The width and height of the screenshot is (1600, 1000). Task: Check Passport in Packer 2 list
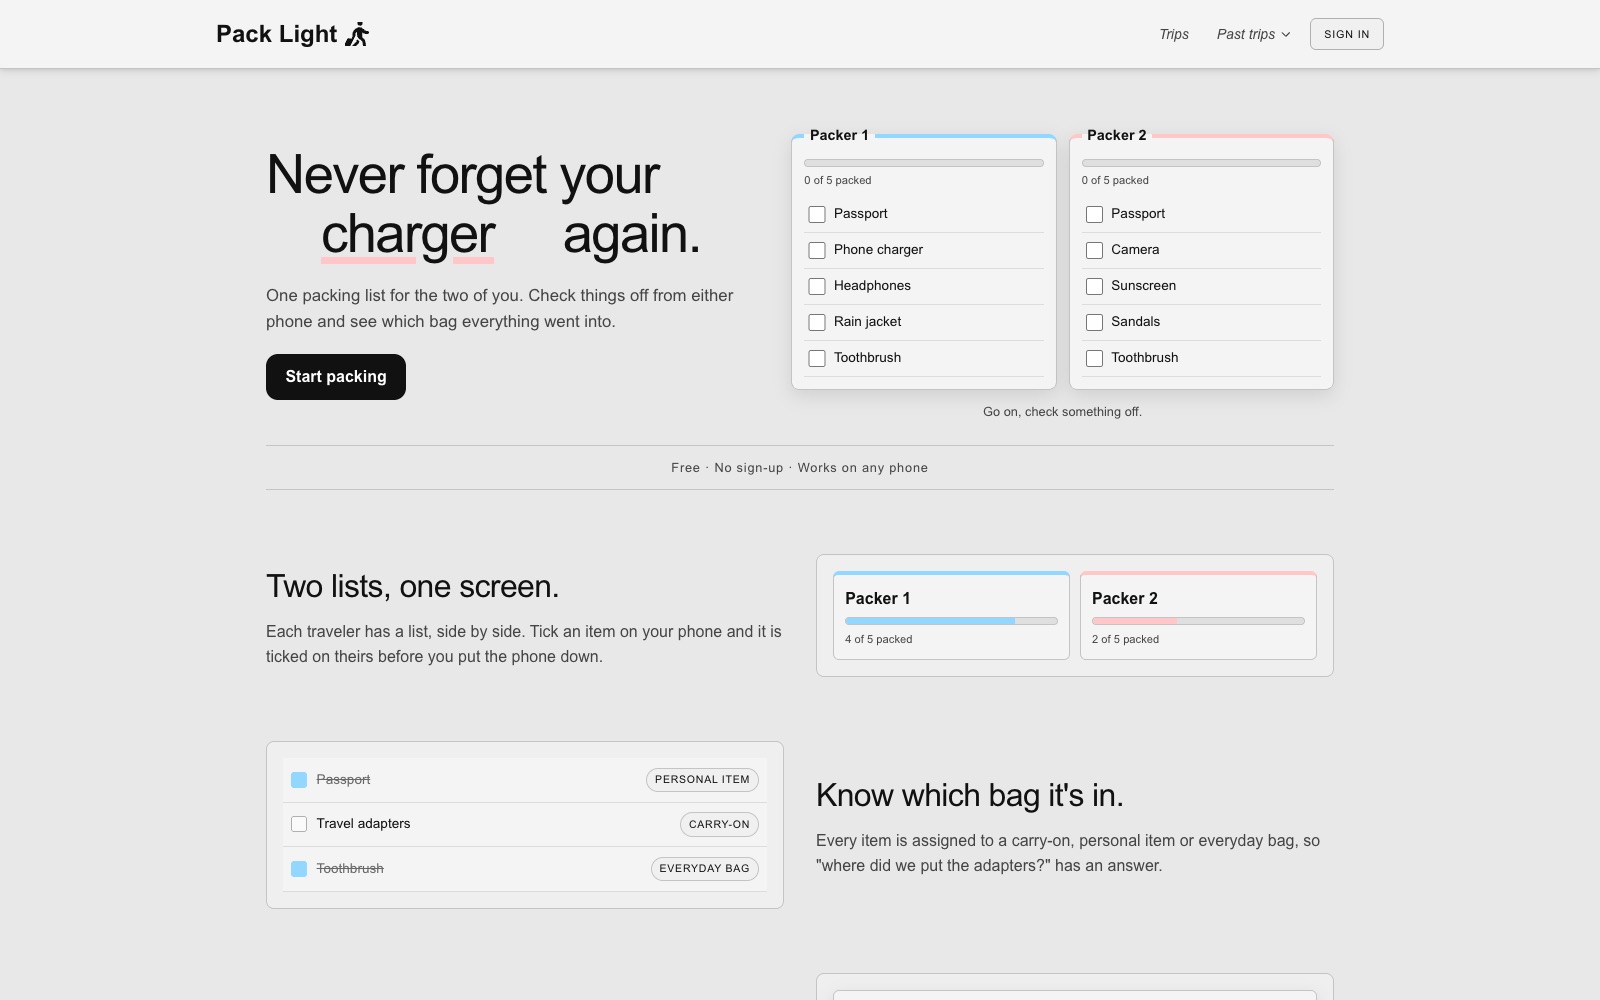point(1094,214)
